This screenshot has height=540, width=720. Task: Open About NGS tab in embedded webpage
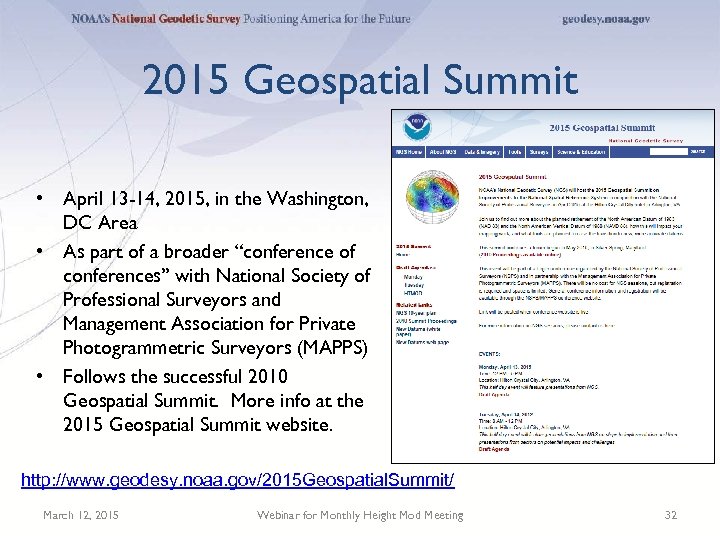443,152
